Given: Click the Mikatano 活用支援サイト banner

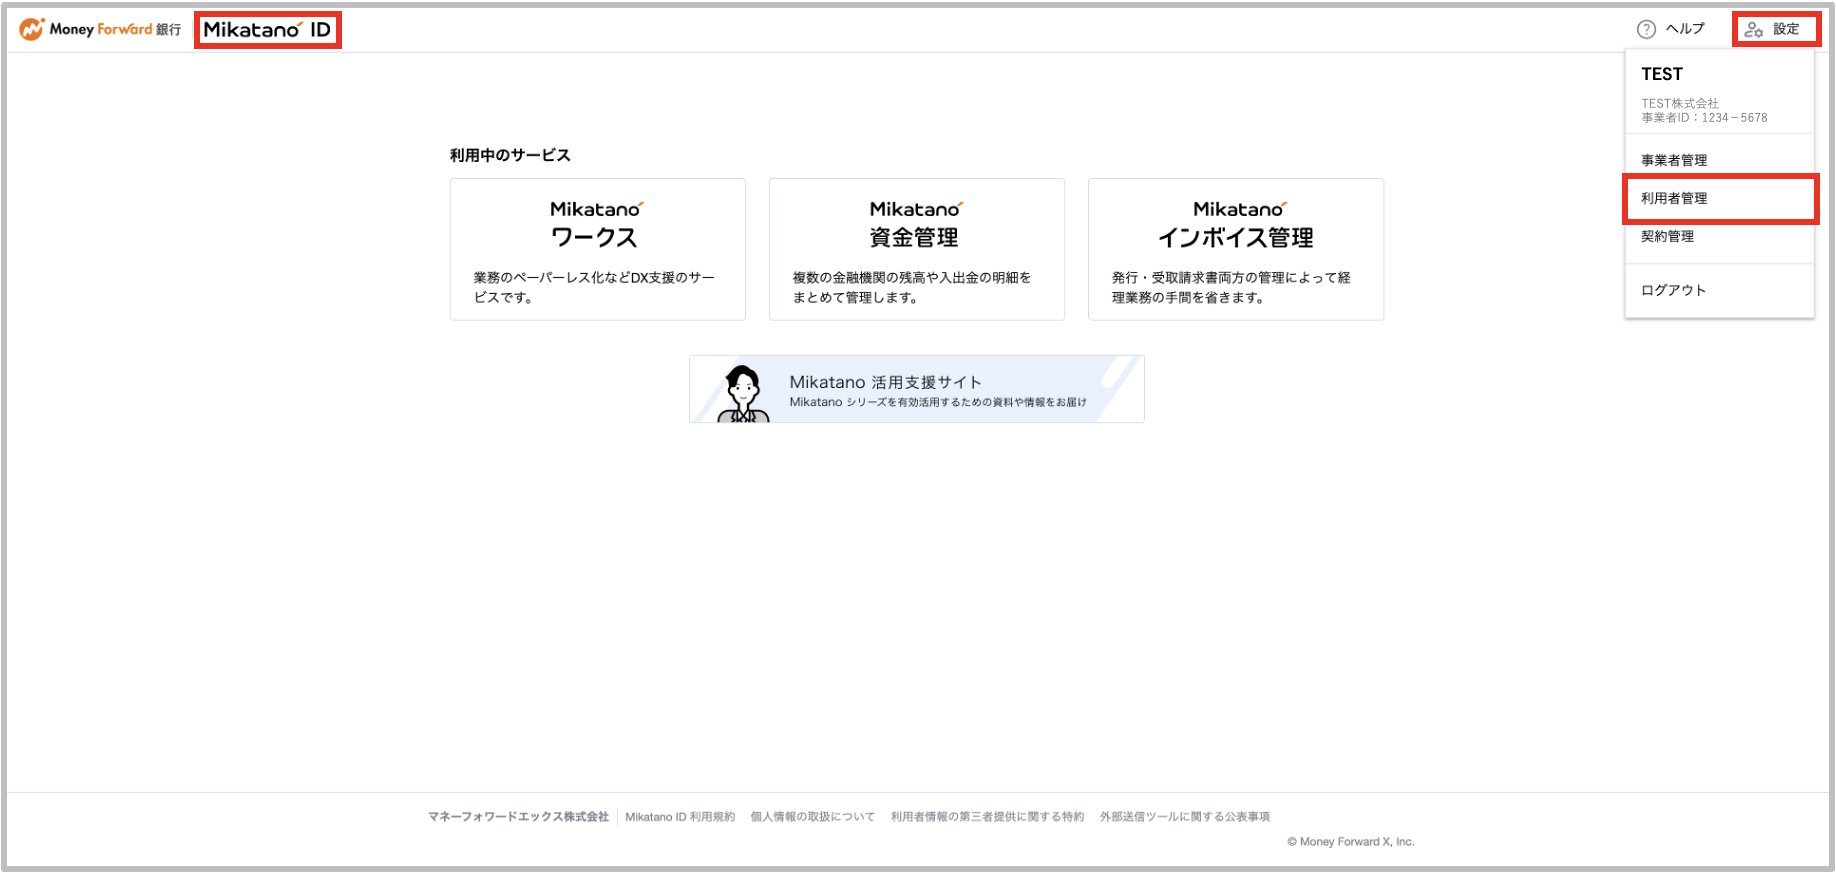Looking at the screenshot, I should coord(917,389).
